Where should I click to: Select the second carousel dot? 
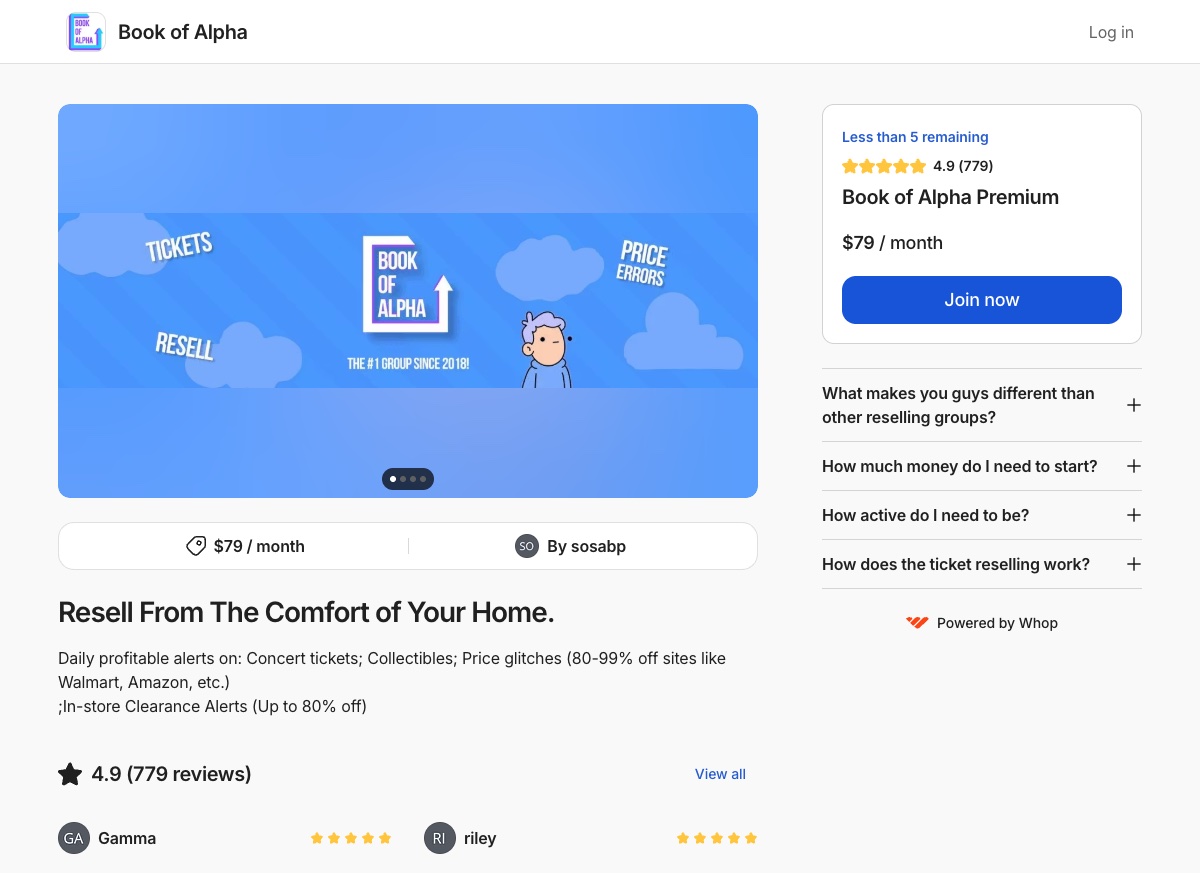(x=403, y=479)
